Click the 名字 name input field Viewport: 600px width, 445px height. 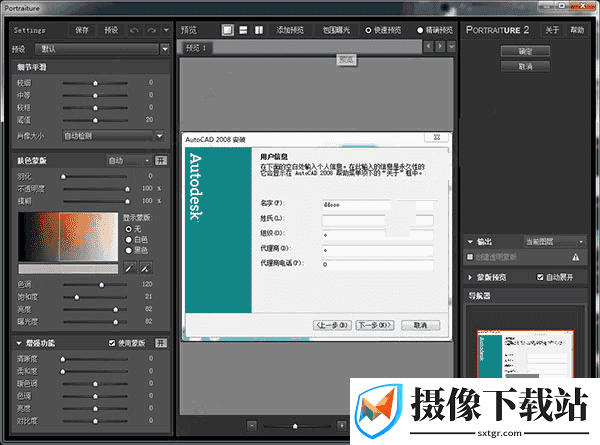click(x=378, y=205)
